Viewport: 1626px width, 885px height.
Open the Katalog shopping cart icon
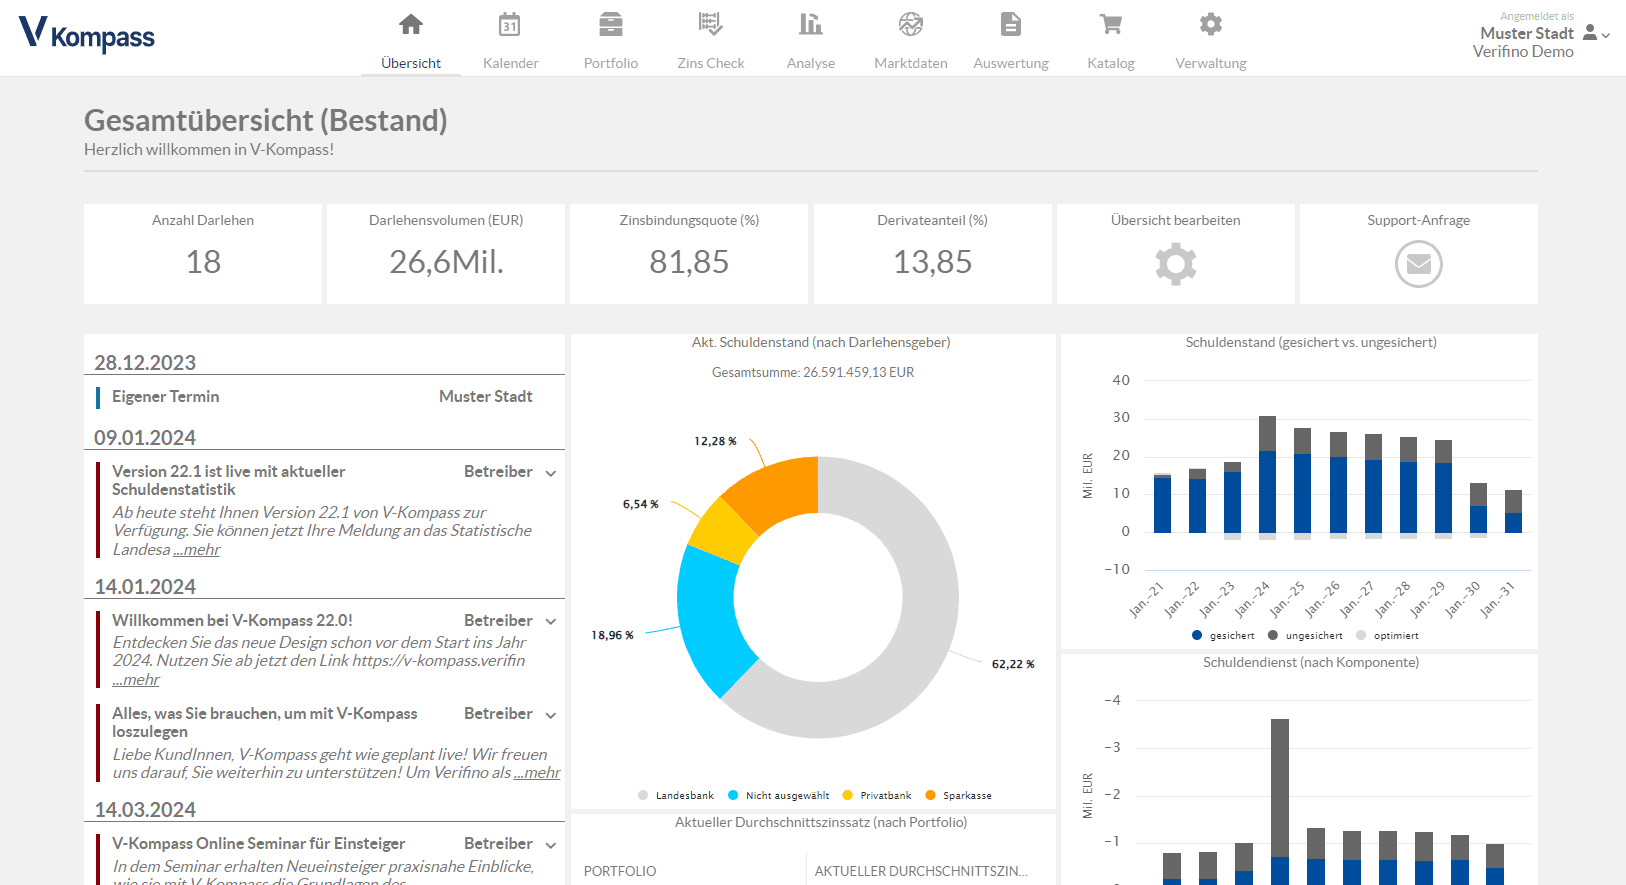[1110, 25]
